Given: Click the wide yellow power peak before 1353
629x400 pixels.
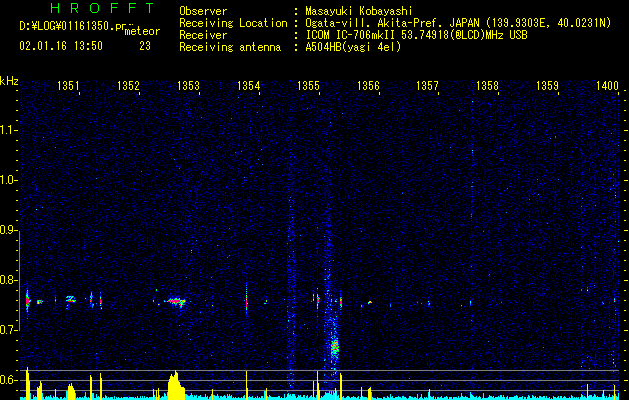Looking at the screenshot, I should [x=176, y=385].
